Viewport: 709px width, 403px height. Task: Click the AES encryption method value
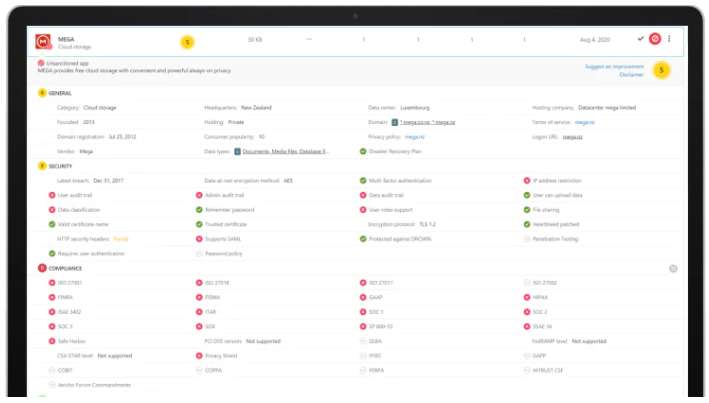pos(288,180)
